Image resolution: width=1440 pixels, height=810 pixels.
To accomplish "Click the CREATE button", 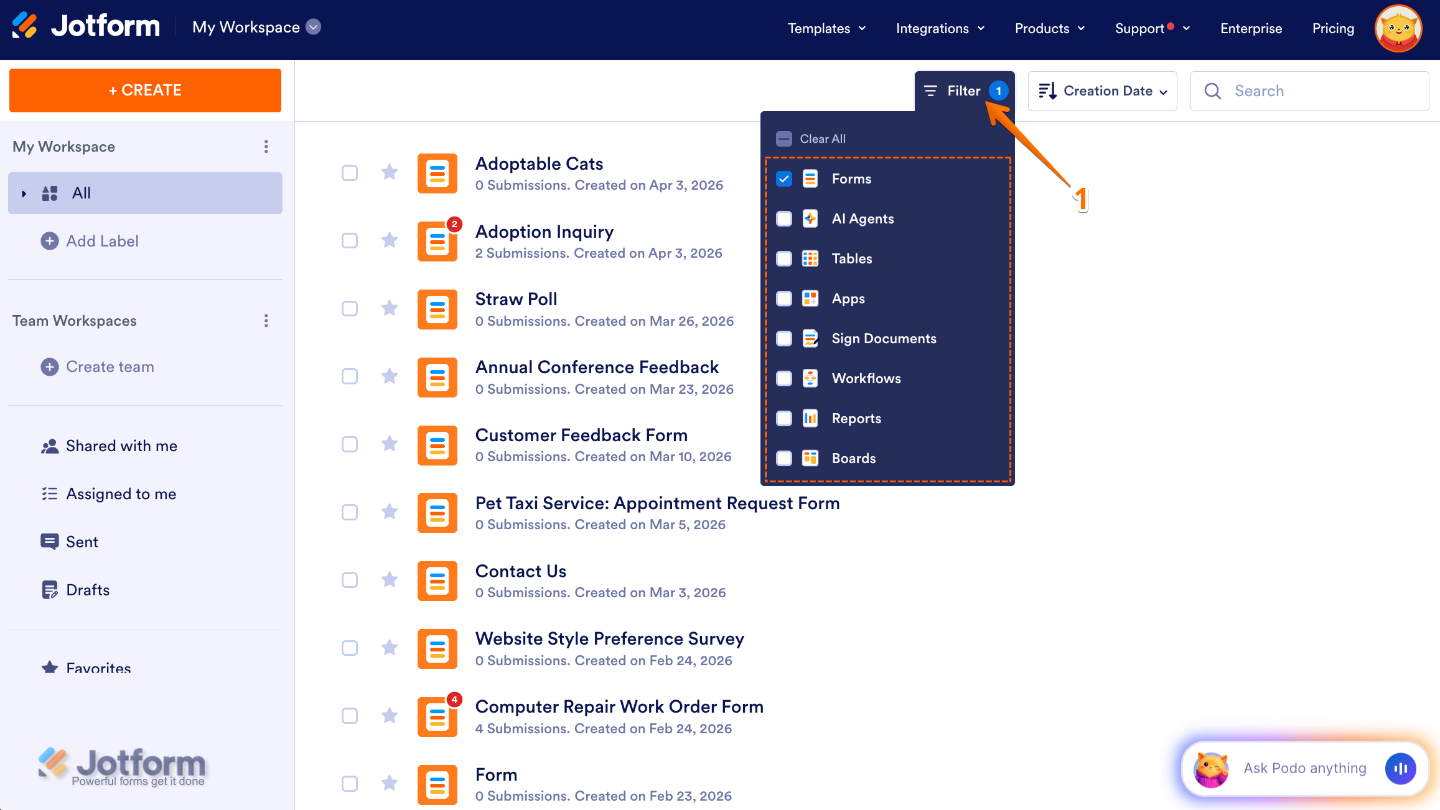I will coord(144,90).
